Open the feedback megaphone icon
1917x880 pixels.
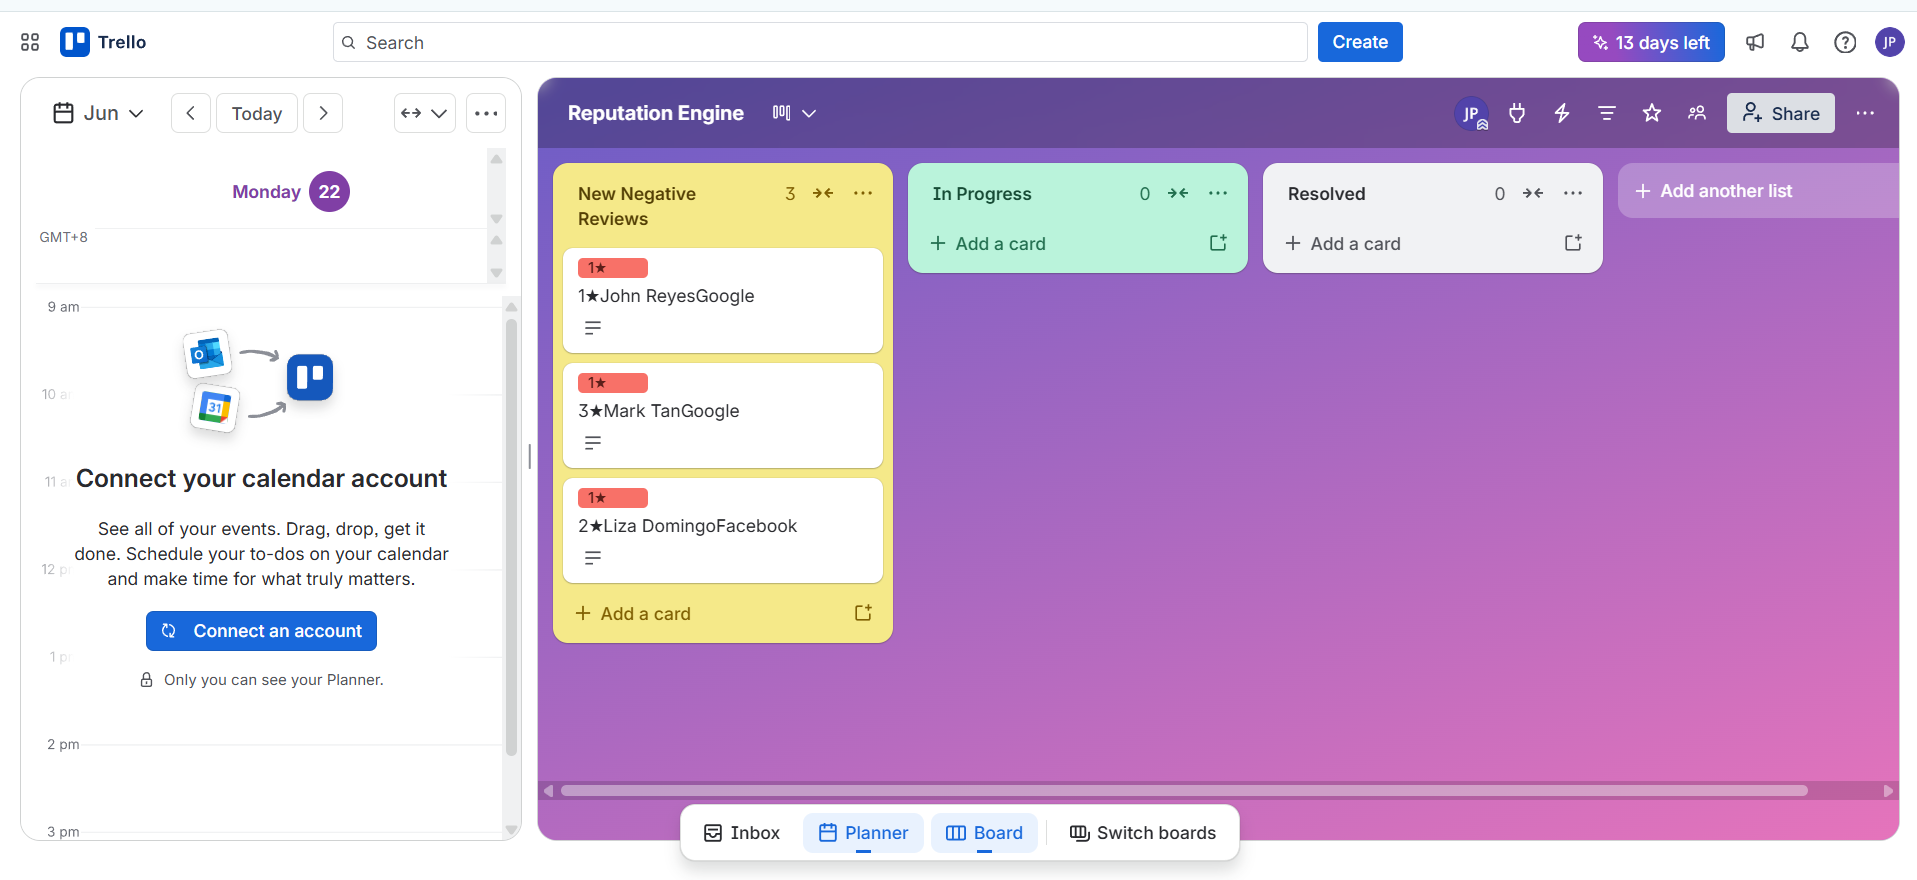1755,42
